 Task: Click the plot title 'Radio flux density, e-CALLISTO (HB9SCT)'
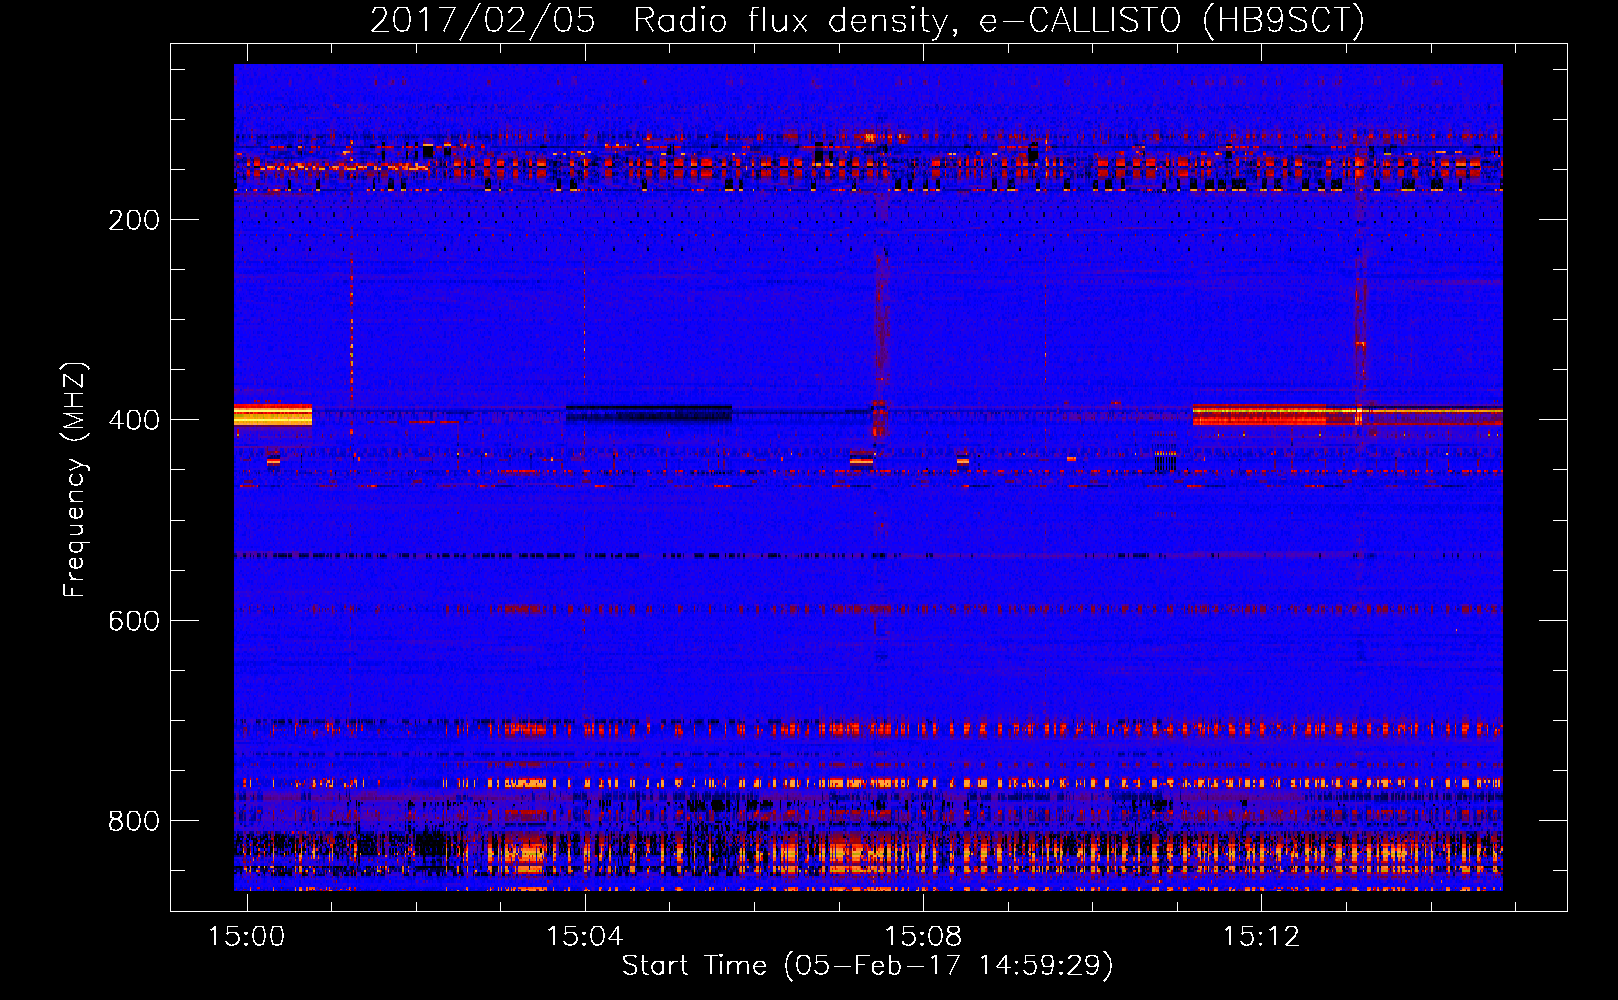[999, 20]
